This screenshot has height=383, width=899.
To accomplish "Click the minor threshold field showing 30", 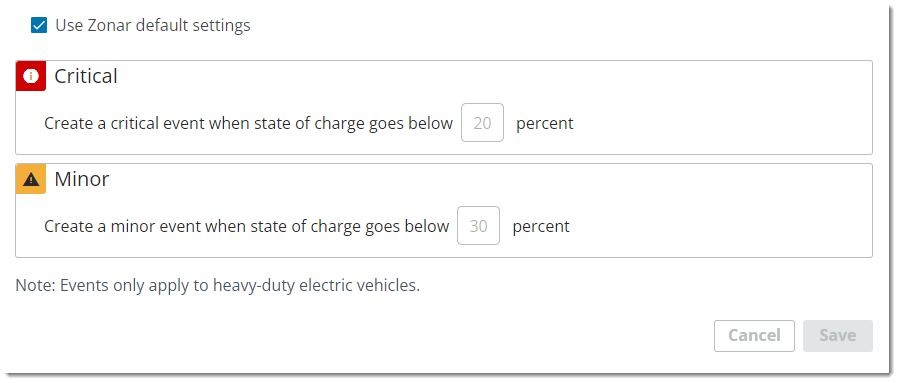I will pyautogui.click(x=478, y=226).
